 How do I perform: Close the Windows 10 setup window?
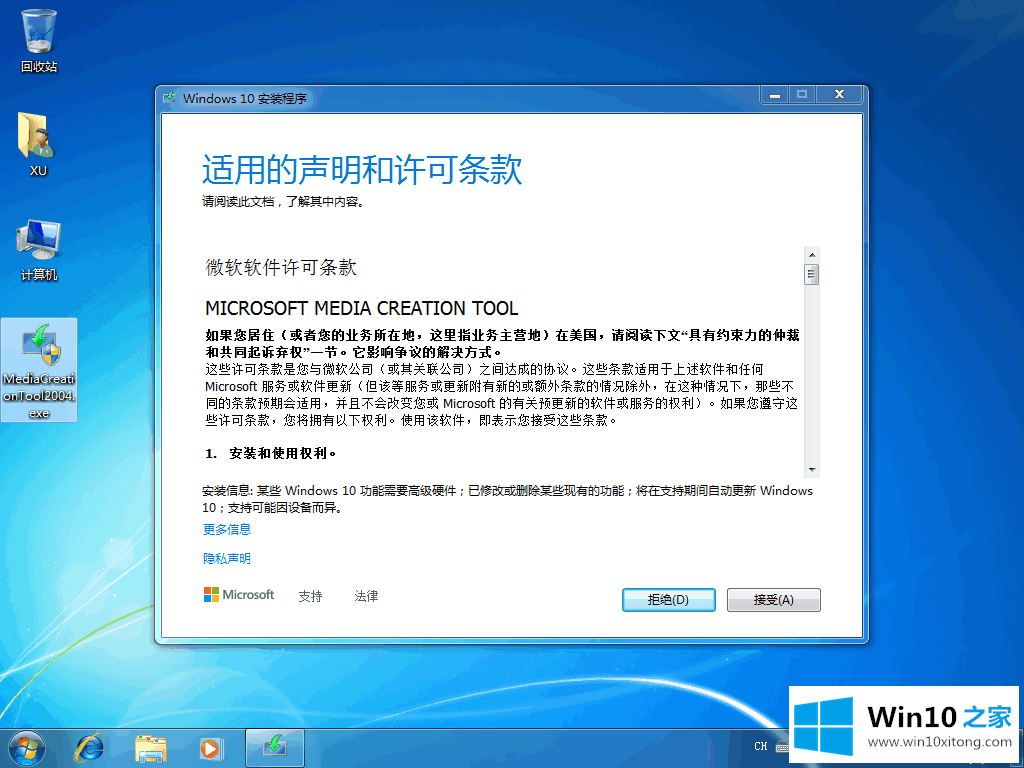840,95
